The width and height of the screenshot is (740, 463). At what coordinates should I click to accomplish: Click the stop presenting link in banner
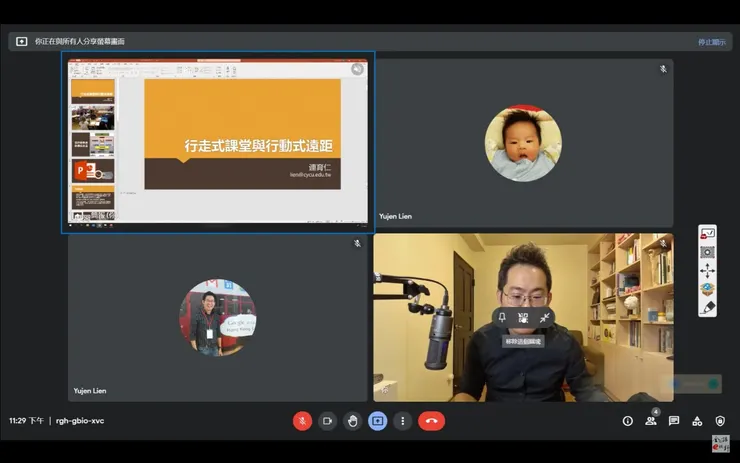coord(712,42)
